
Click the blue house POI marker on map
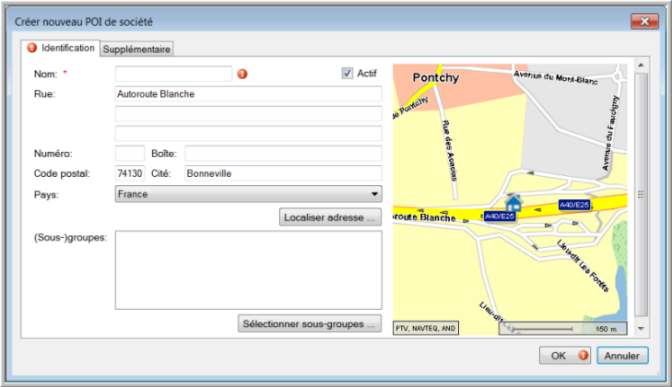click(513, 203)
